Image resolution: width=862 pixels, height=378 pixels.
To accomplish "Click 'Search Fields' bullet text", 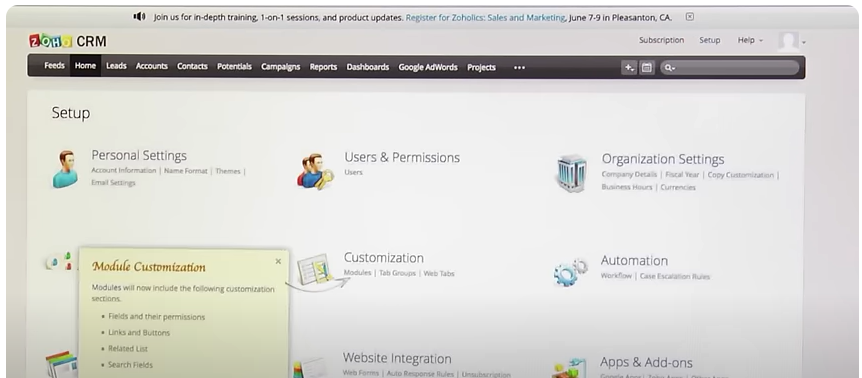I will tap(130, 365).
